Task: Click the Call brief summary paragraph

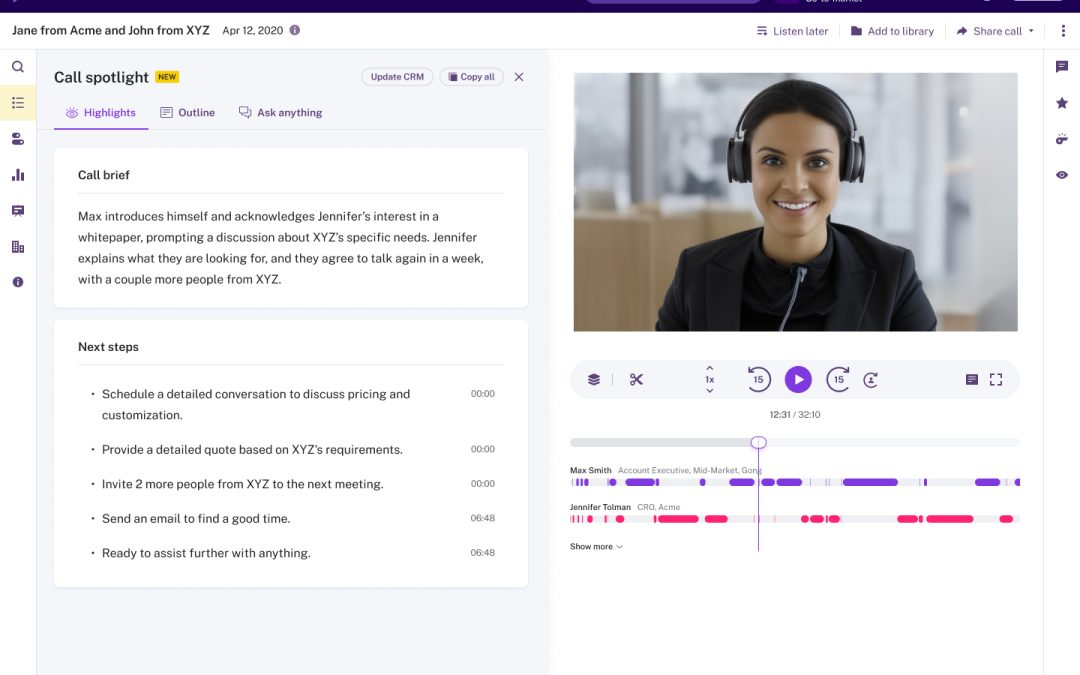Action: click(x=281, y=247)
